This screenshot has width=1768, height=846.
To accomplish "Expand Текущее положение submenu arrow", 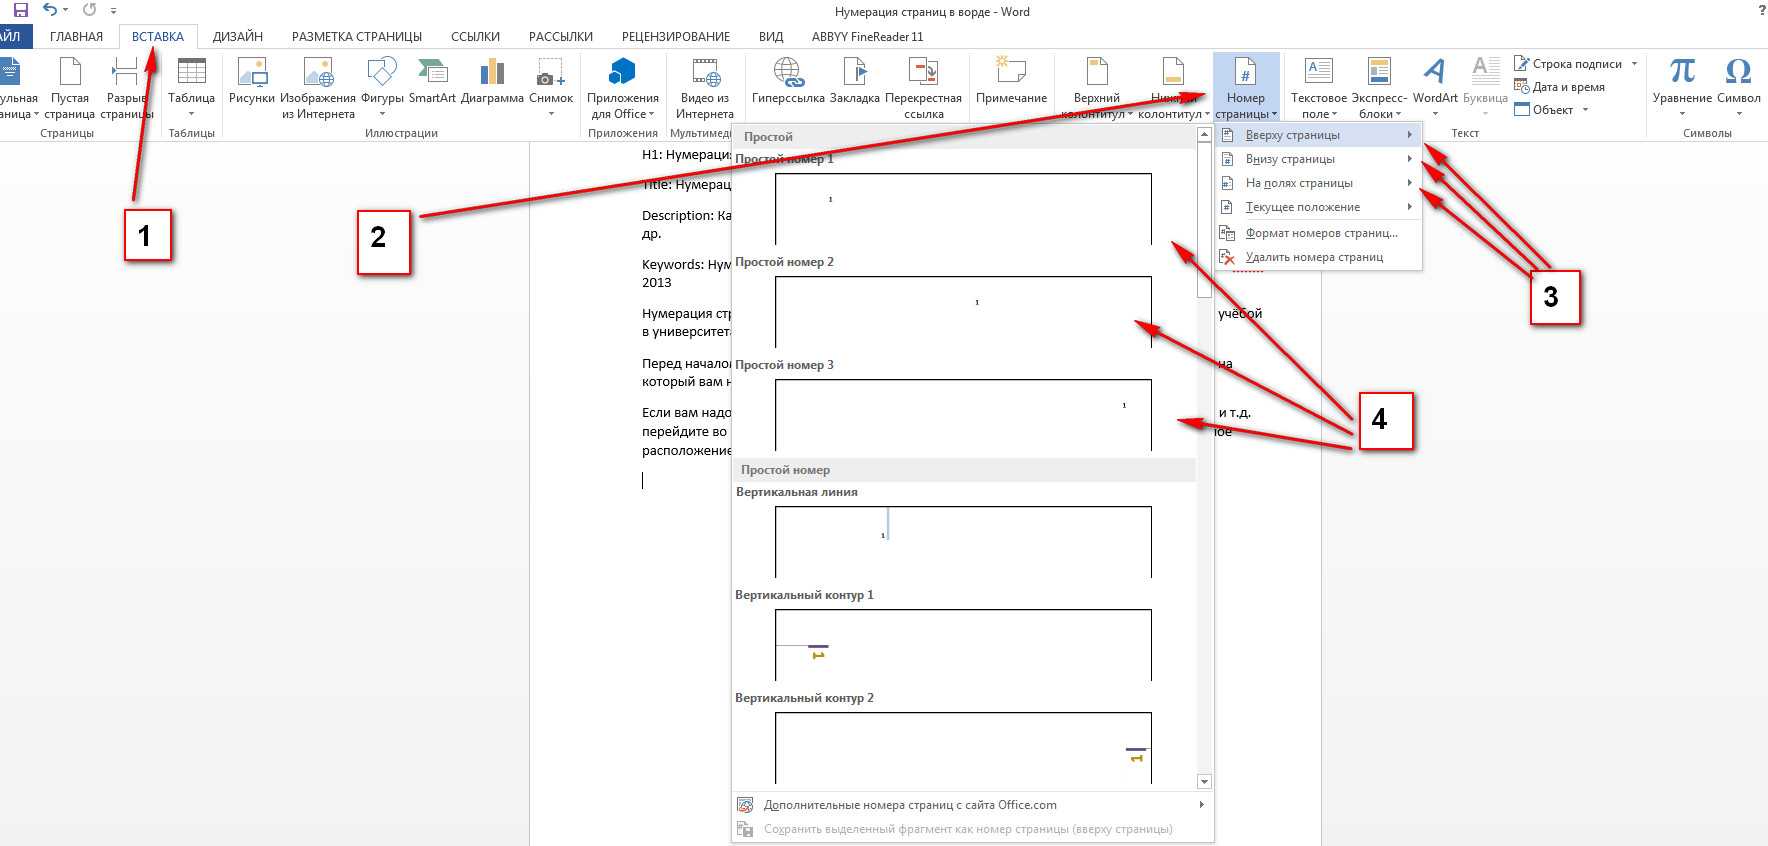I will click(x=1409, y=207).
